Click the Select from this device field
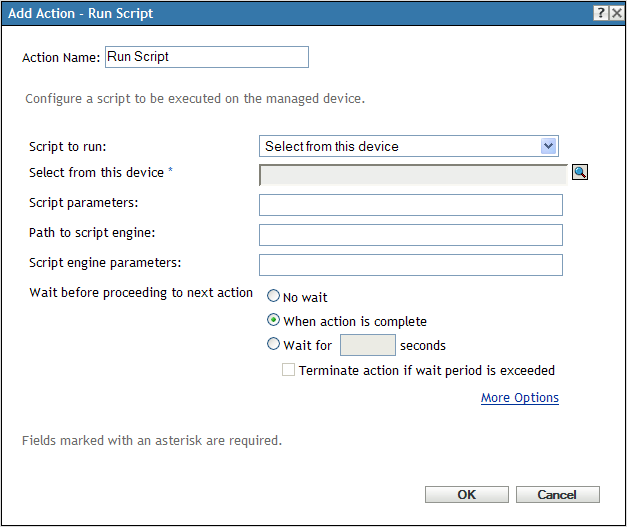Screen dimensions: 627x527 click(x=412, y=176)
